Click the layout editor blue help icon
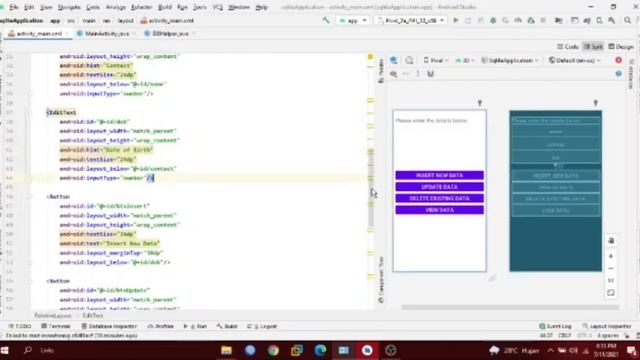 618,73
